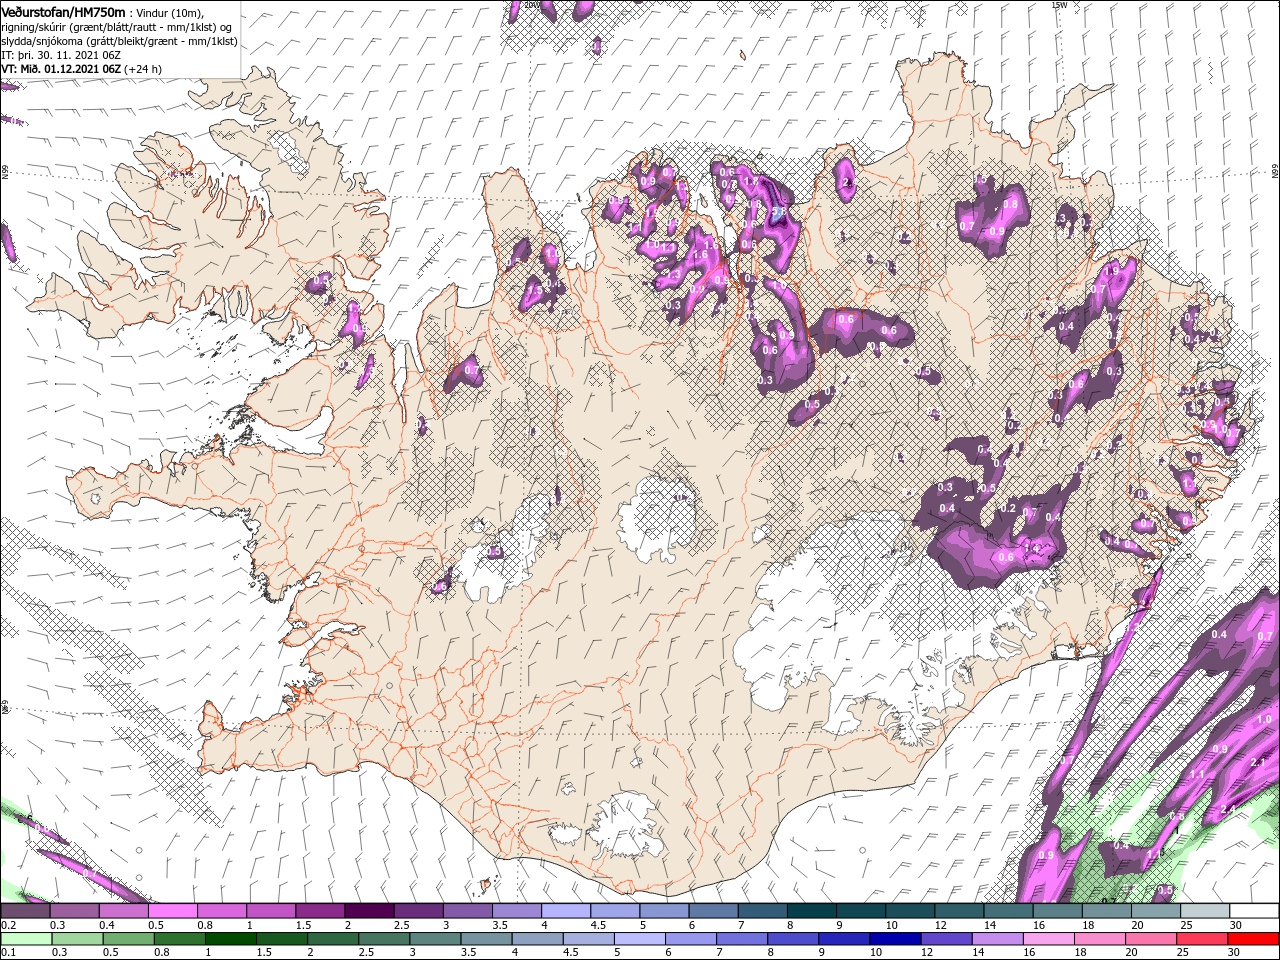Click upper legend swatch between 18 and 20
The height and width of the screenshot is (960, 1280).
click(x=1106, y=911)
